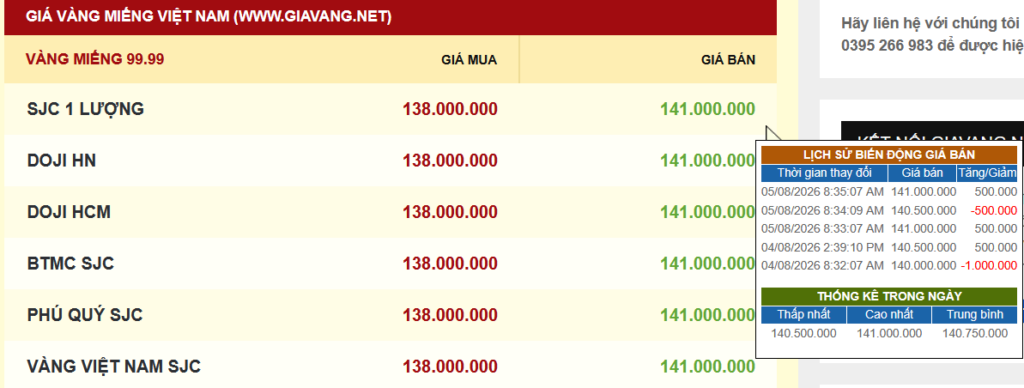Click the Cao nhất statistics header
1024x388 pixels.
888,315
